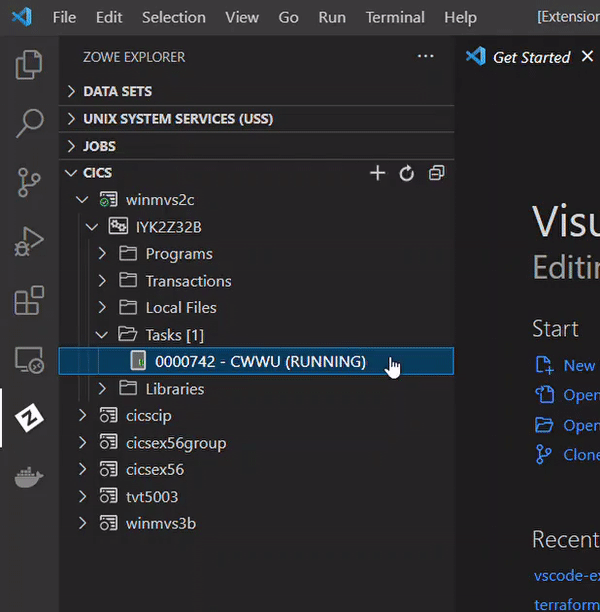This screenshot has width=600, height=612.
Task: Open Zowe Explorer more actions menu
Action: (426, 57)
